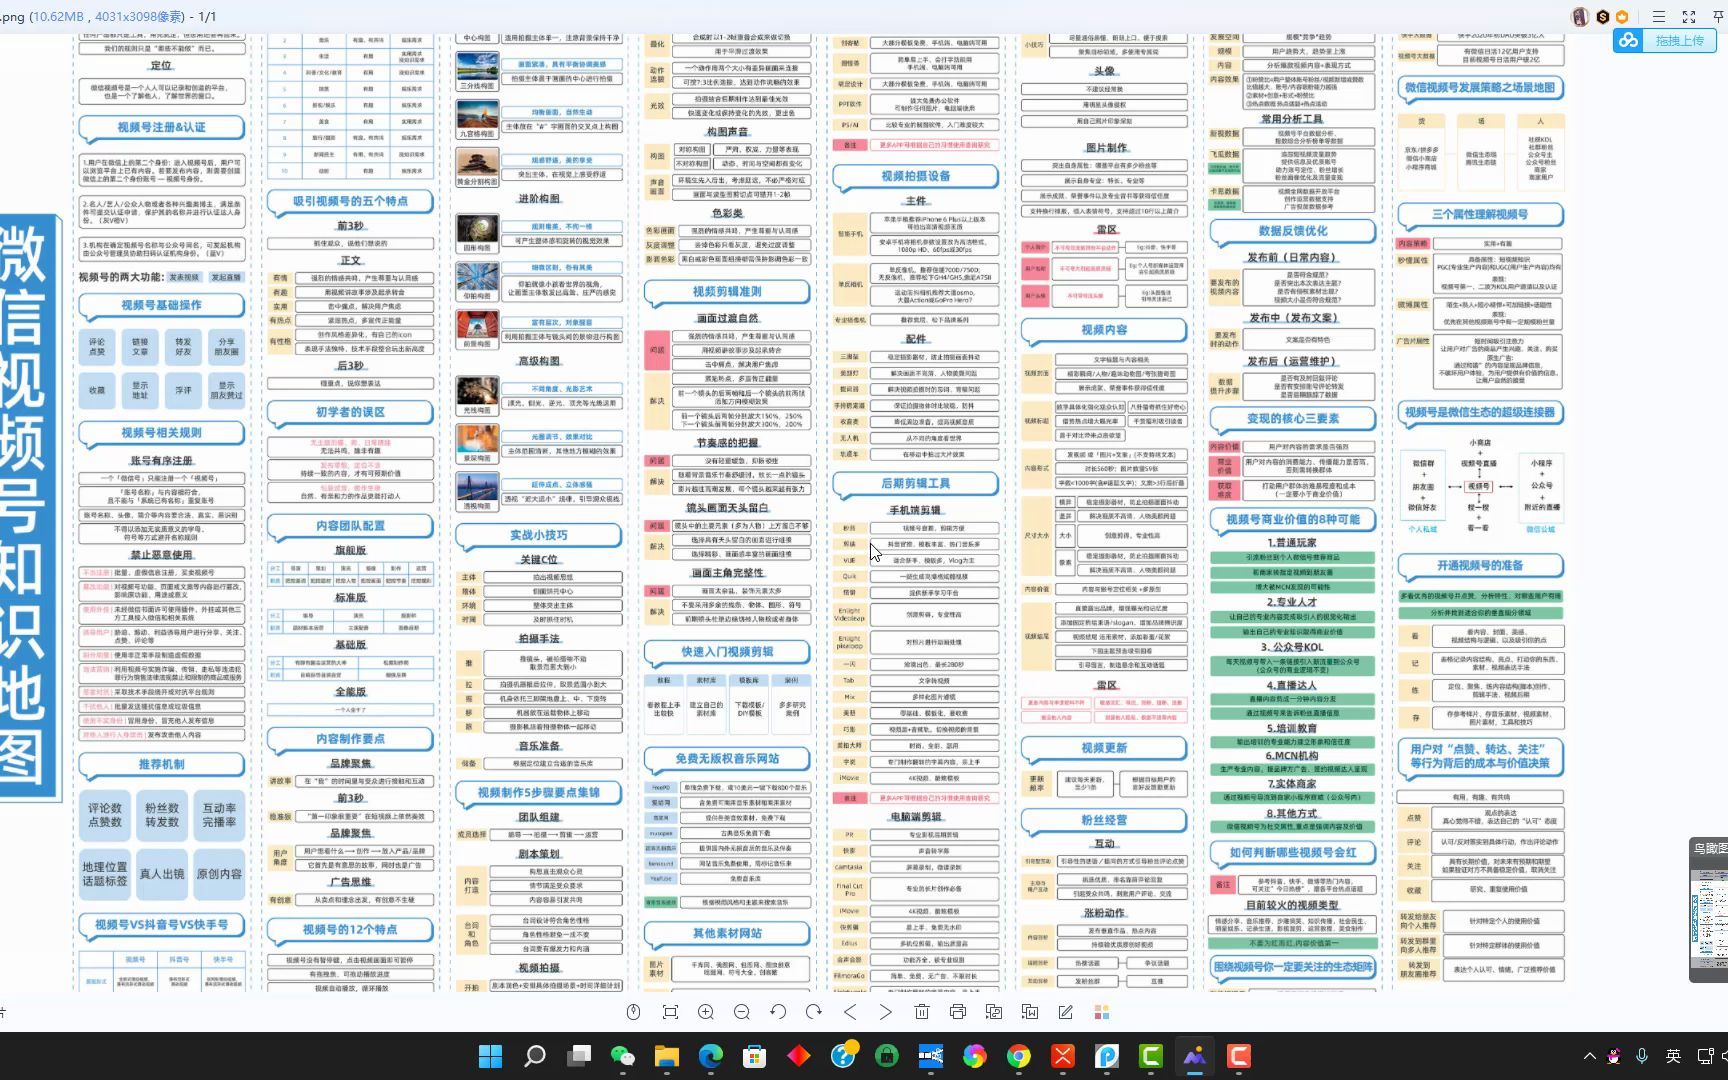
Task: Toggle mouse wheel mode in viewer toolbar
Action: pyautogui.click(x=634, y=1012)
